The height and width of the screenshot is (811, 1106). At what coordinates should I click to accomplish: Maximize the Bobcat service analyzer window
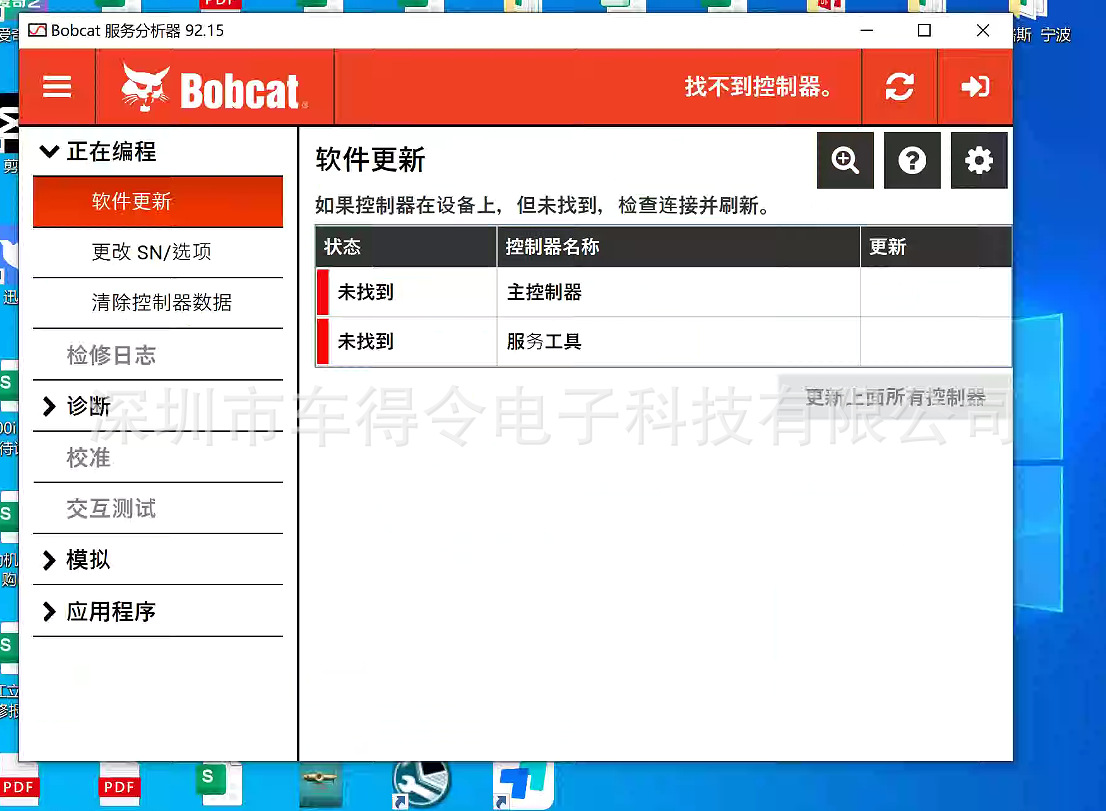(924, 30)
